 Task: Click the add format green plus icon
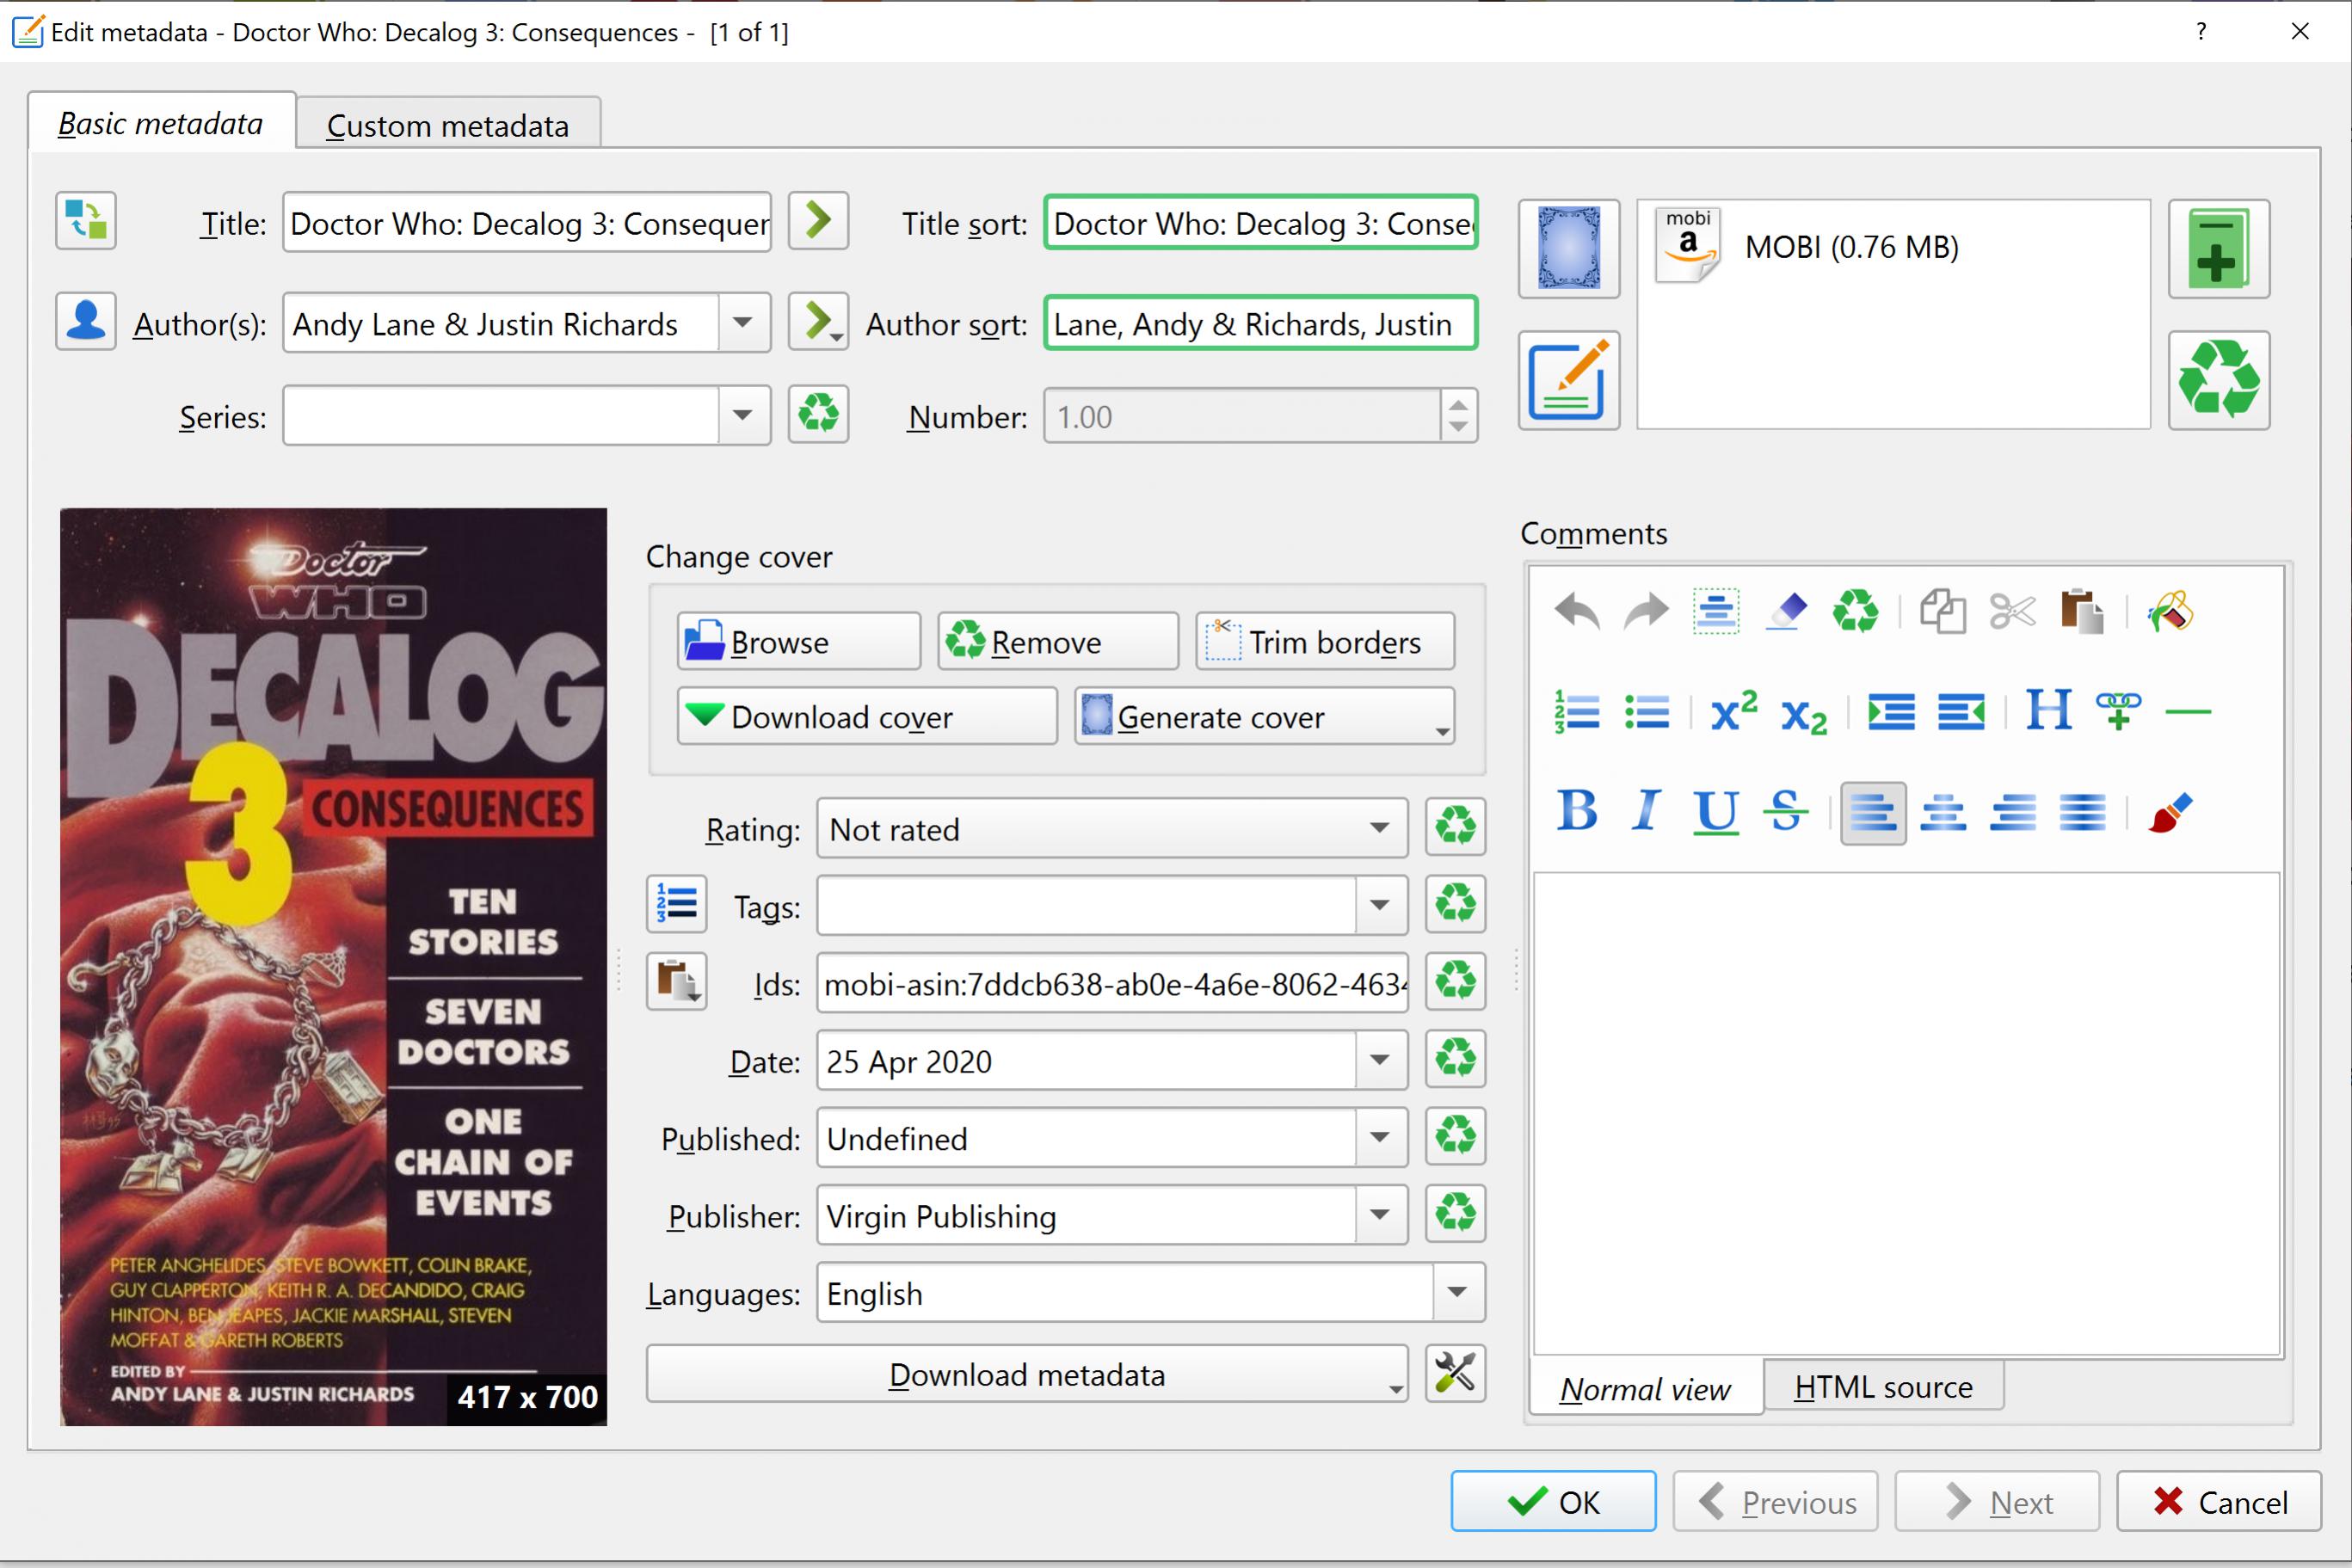coord(2218,249)
